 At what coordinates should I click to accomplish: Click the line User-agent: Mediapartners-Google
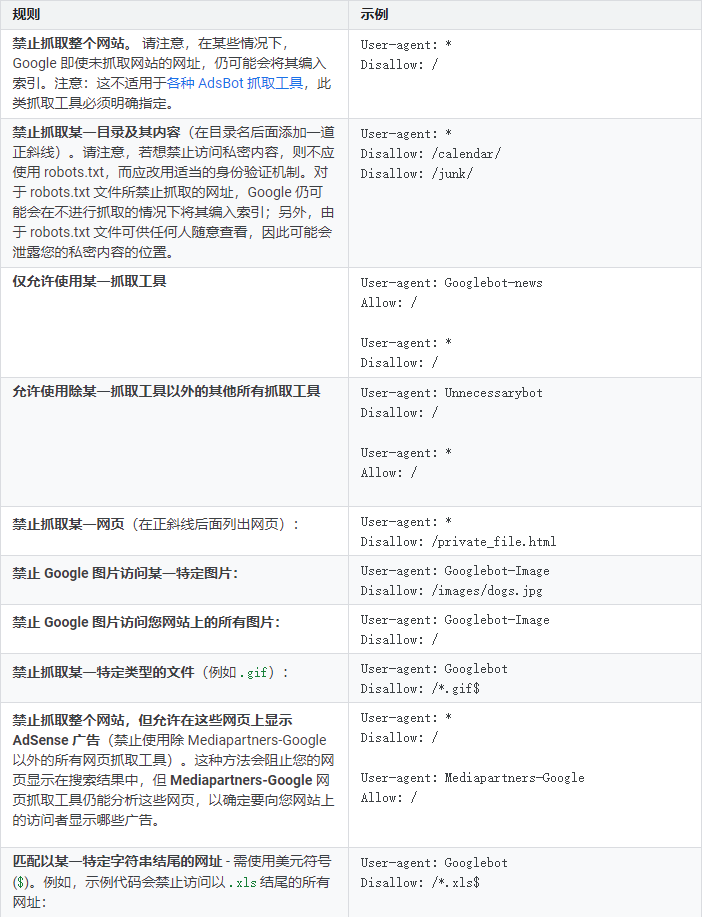coord(473,778)
